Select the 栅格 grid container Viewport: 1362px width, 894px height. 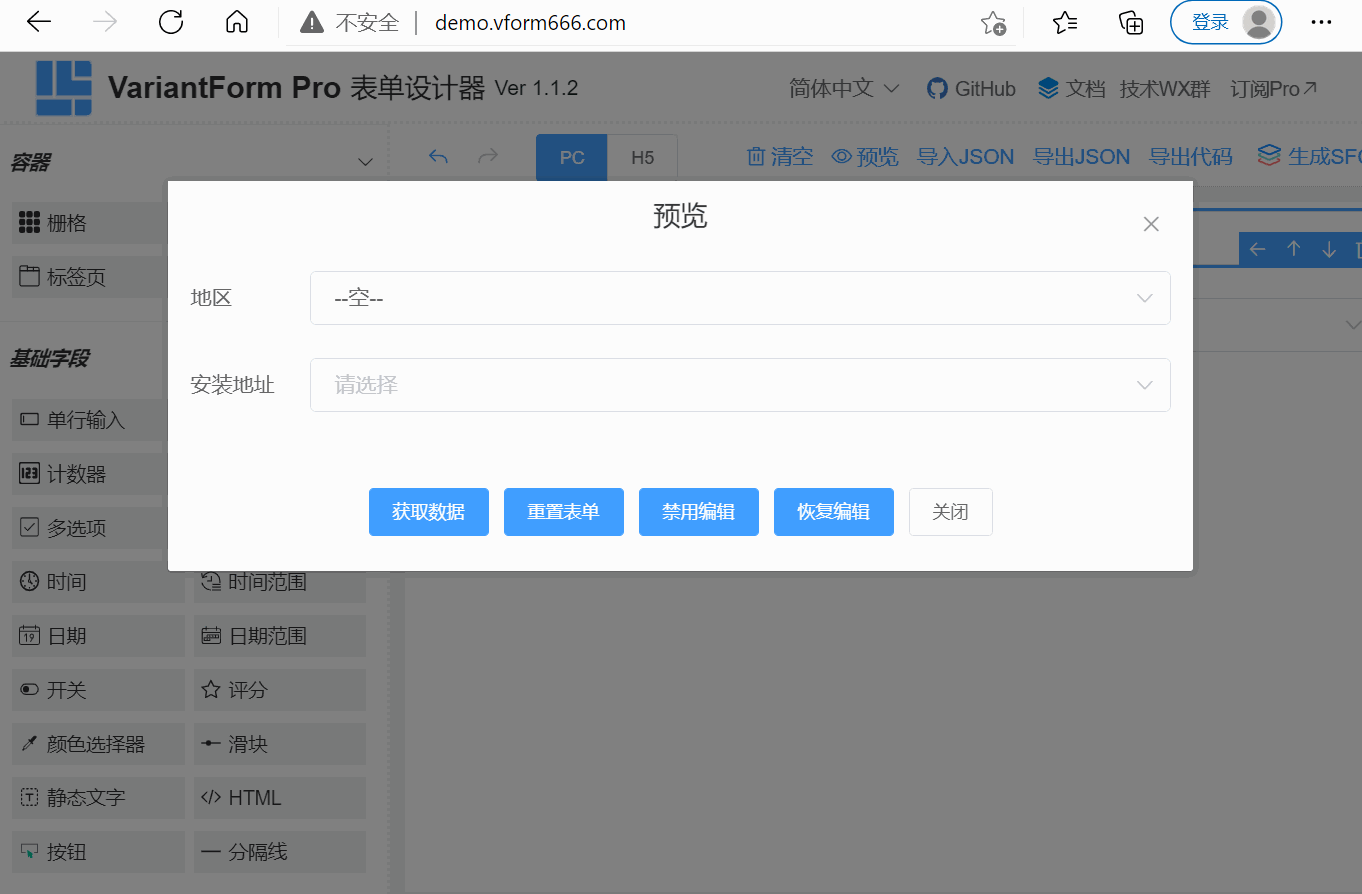coord(97,222)
